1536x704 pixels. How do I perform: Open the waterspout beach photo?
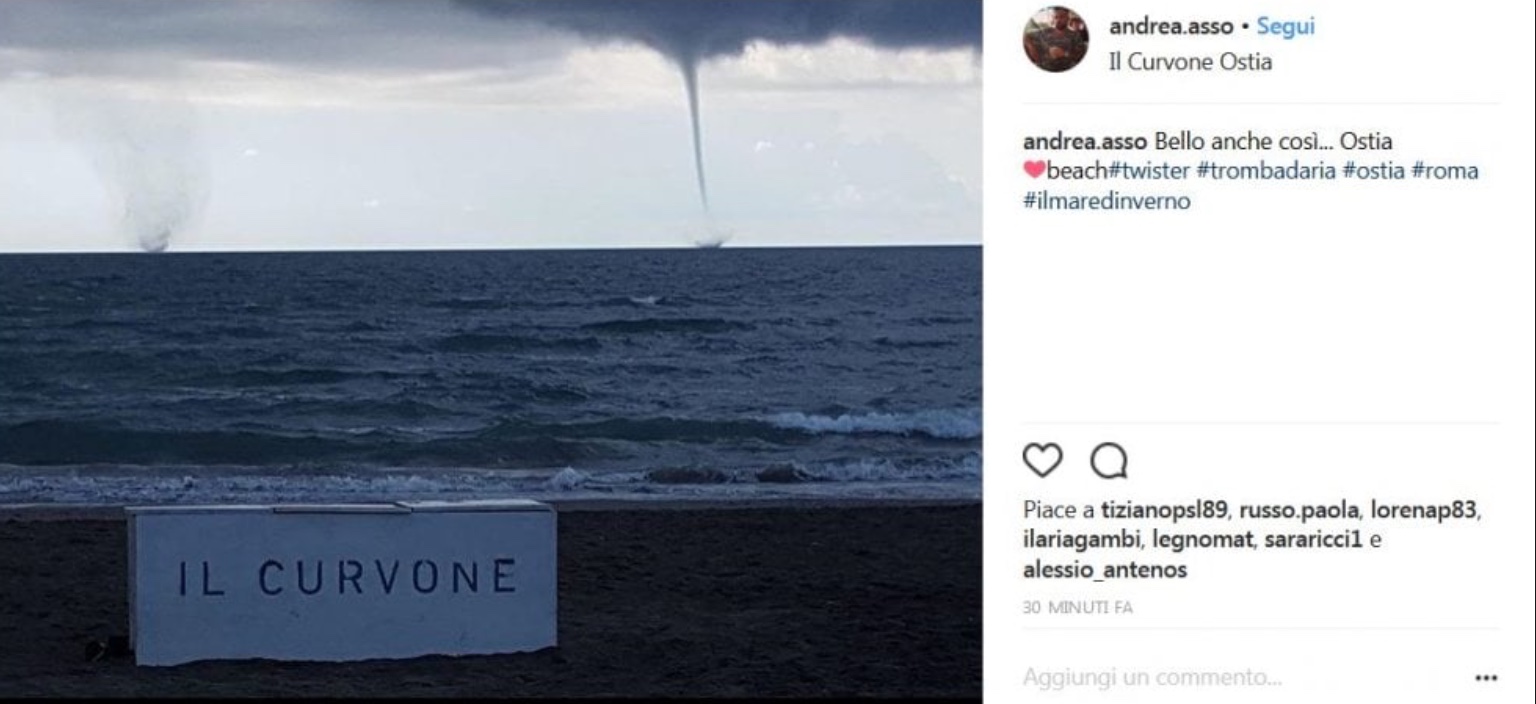(x=490, y=349)
